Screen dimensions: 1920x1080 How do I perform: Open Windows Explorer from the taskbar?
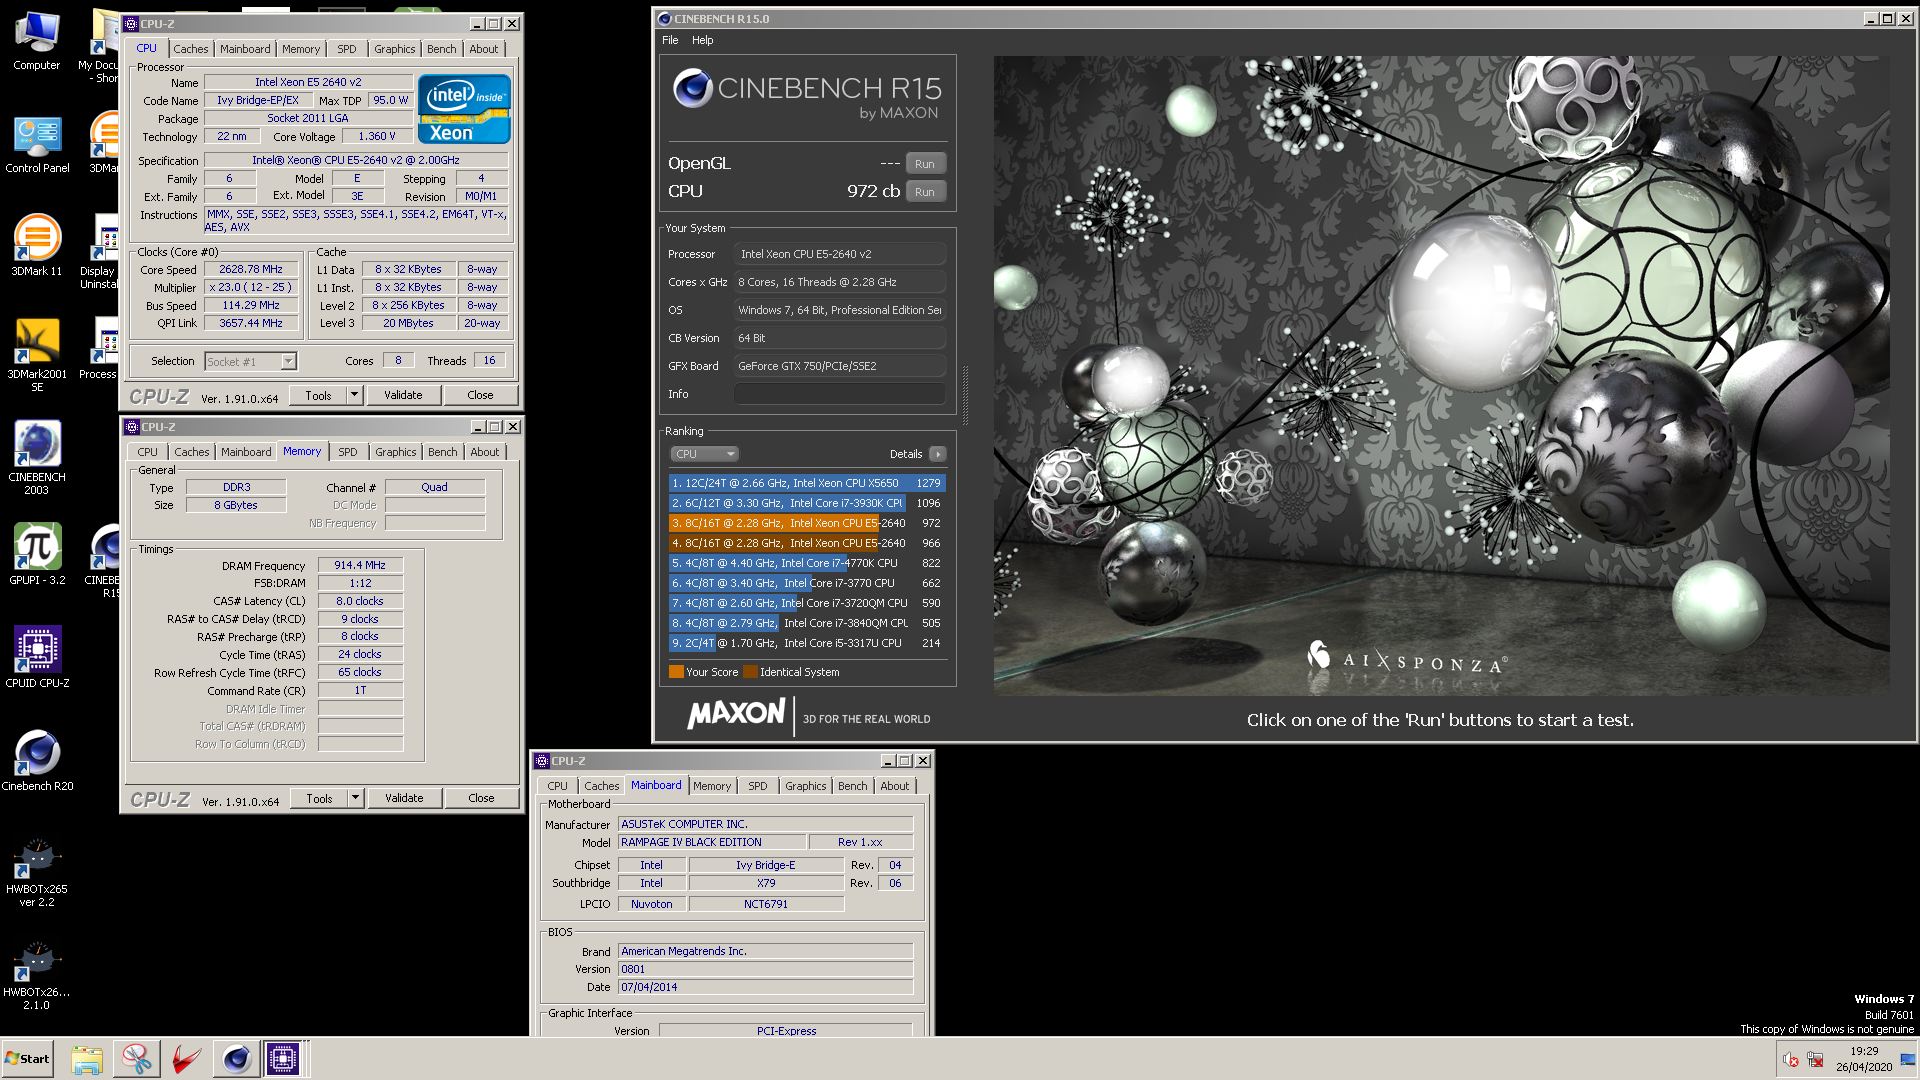pos(87,1059)
